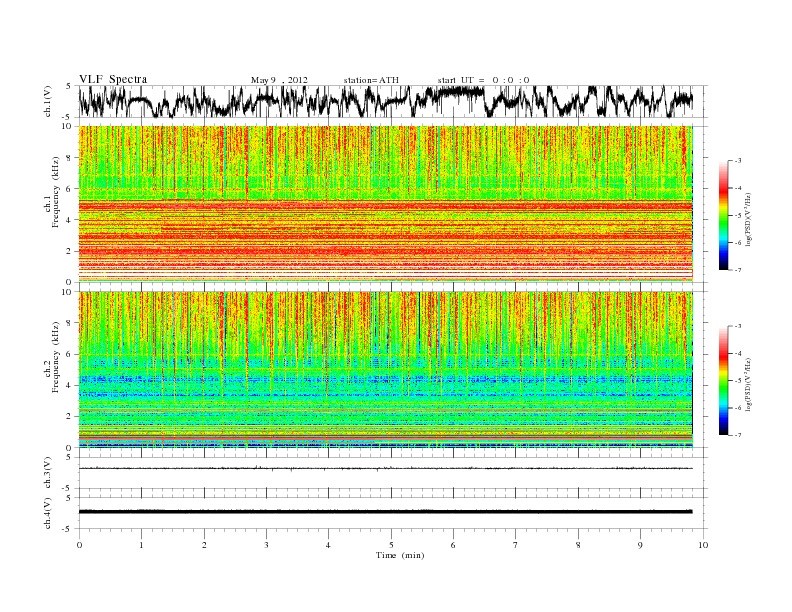The height and width of the screenshot is (612, 792).
Task: Click time-axis tick label "1"
Action: click(141, 545)
